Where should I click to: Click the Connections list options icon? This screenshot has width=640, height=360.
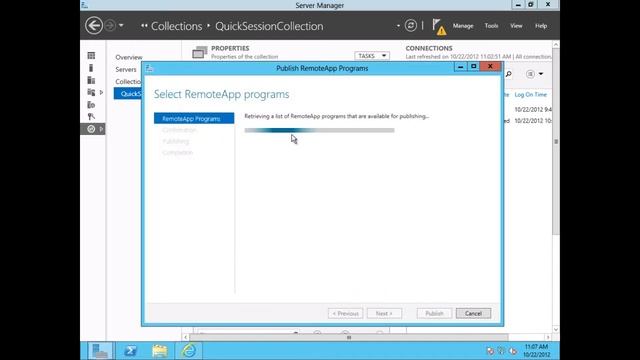(530, 74)
